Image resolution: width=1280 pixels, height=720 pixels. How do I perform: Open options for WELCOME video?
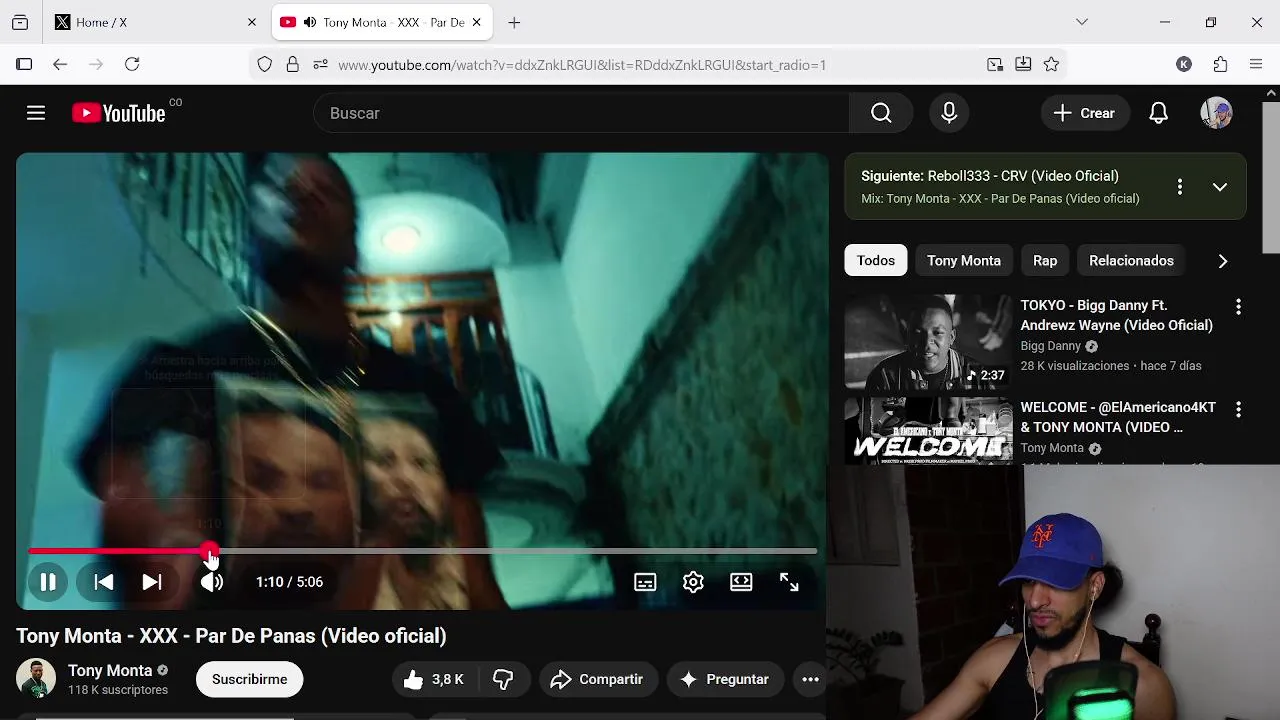click(1238, 409)
